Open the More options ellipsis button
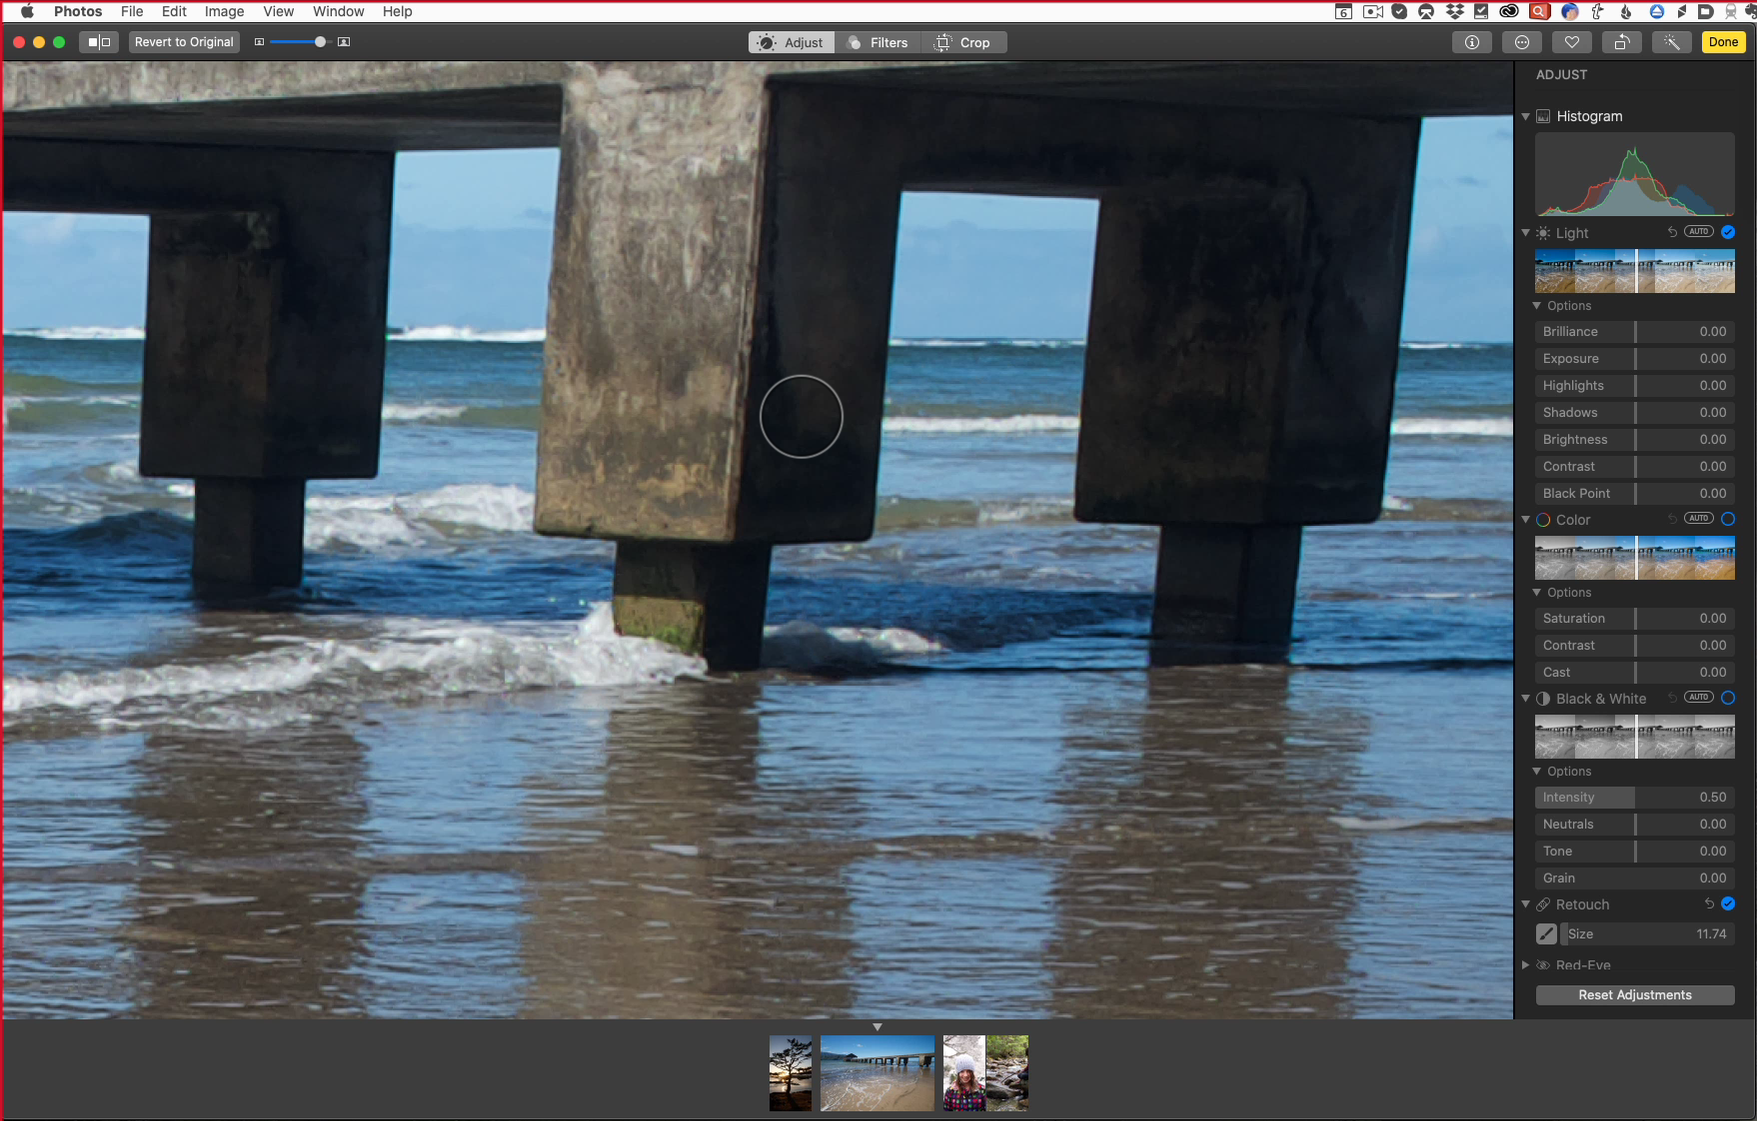Image resolution: width=1757 pixels, height=1121 pixels. (x=1522, y=42)
